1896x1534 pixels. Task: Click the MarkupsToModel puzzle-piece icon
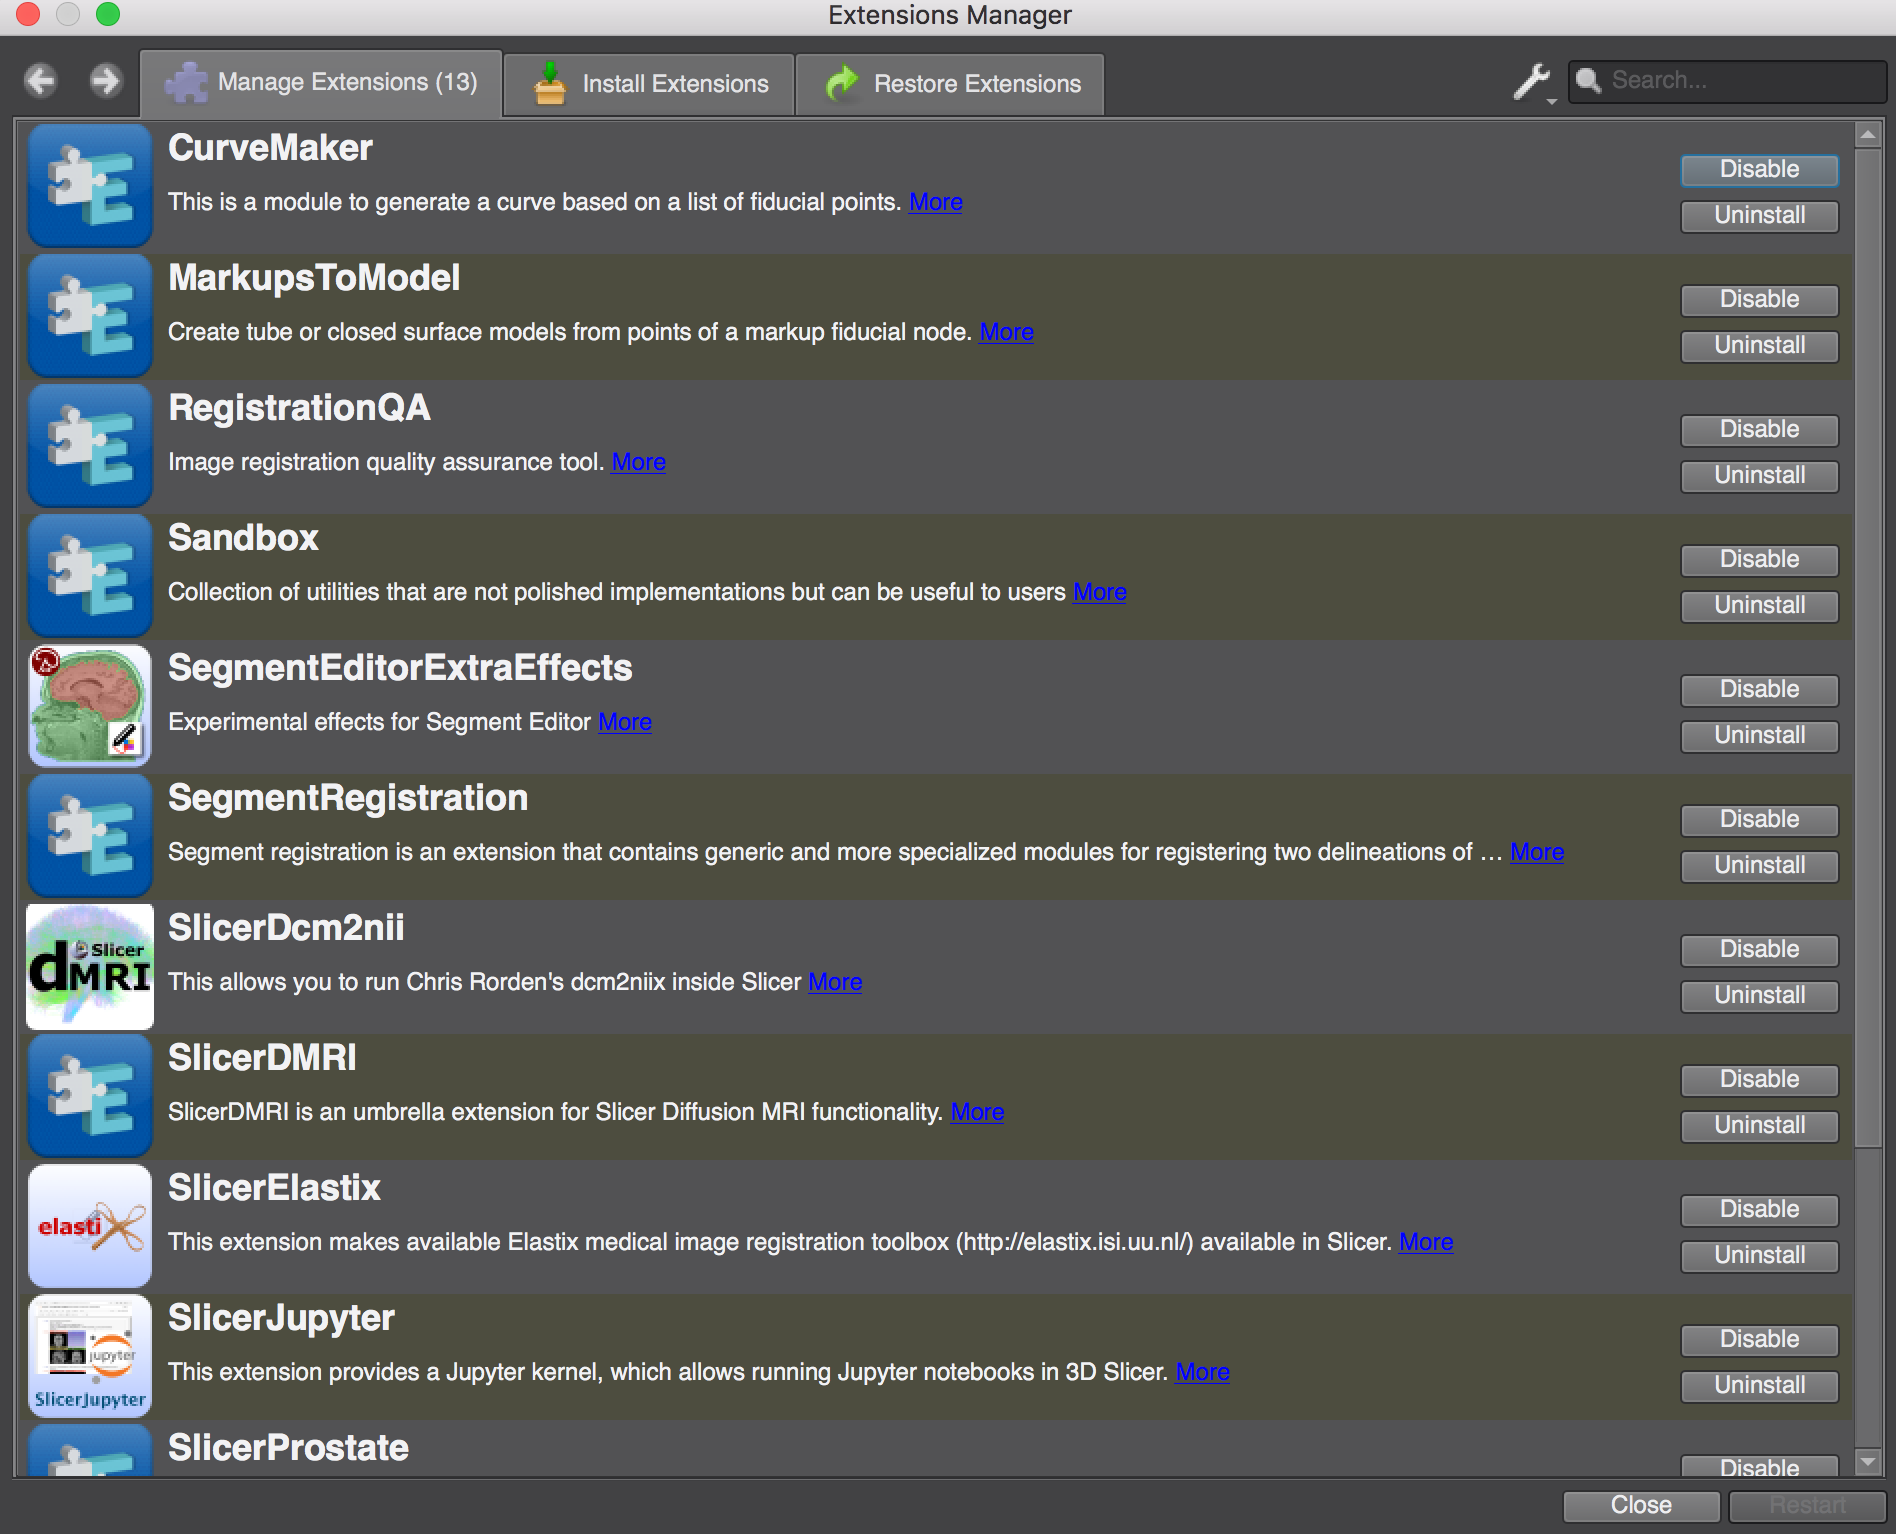coord(88,315)
